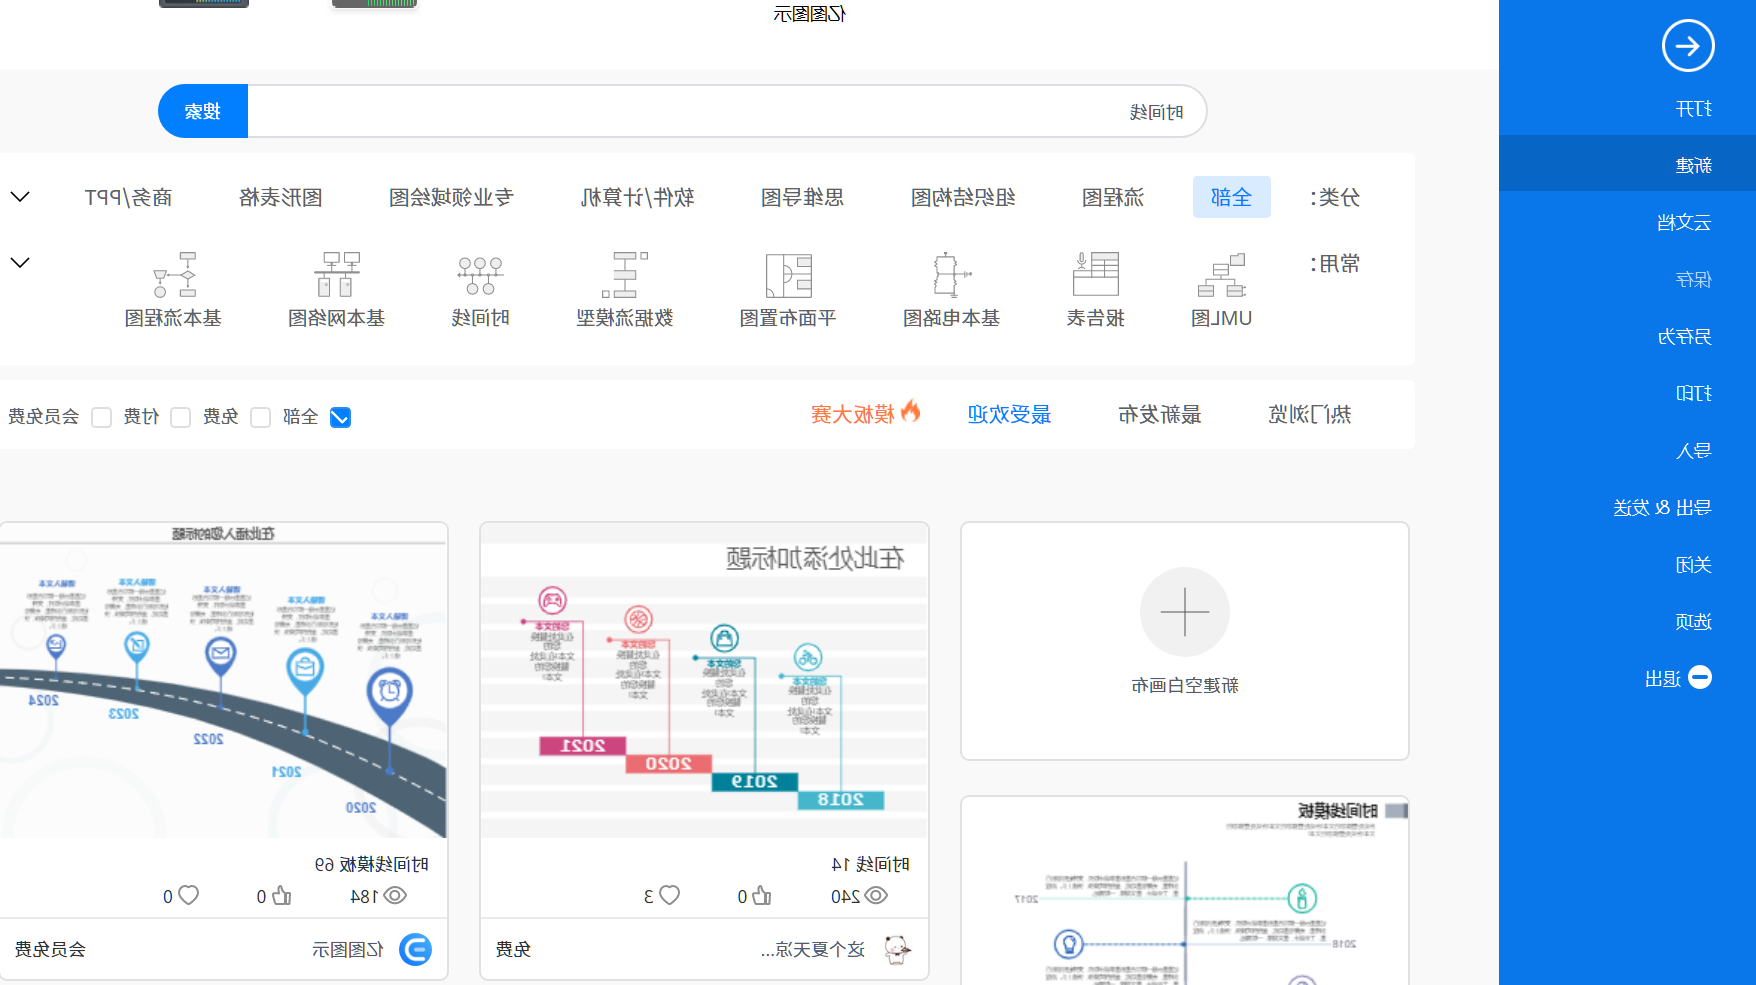This screenshot has width=1756, height=985.
Task: Open the vertical 时间线模板 thumbnail
Action: (x=1185, y=891)
